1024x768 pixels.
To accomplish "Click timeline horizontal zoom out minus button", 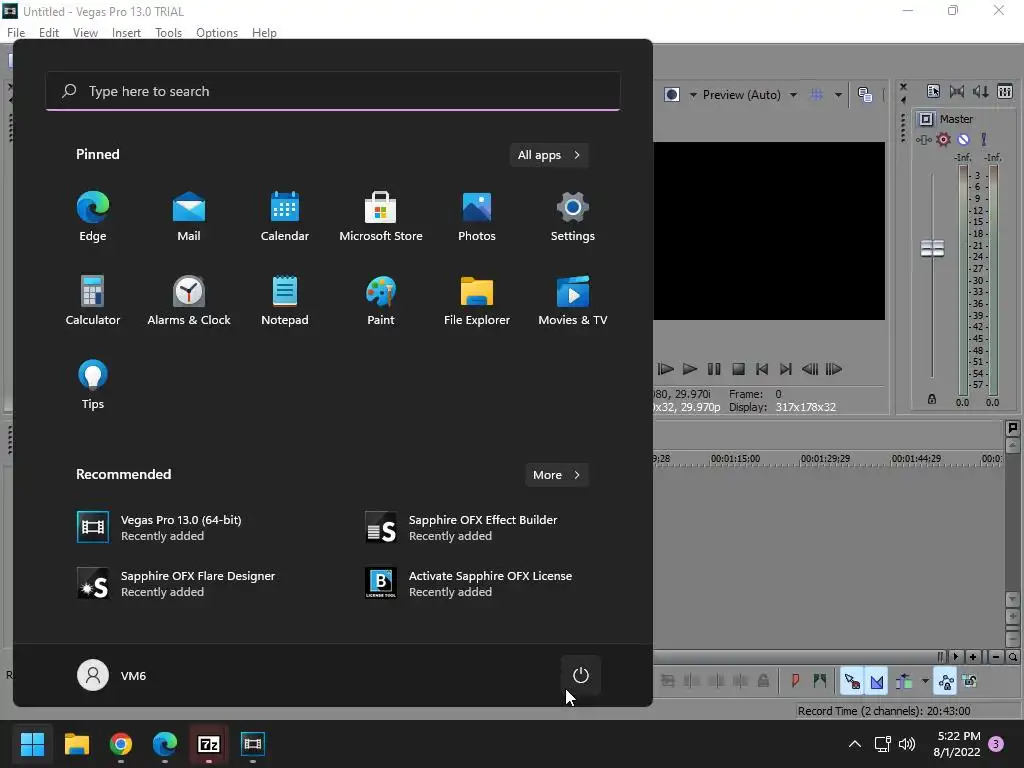I will (995, 657).
